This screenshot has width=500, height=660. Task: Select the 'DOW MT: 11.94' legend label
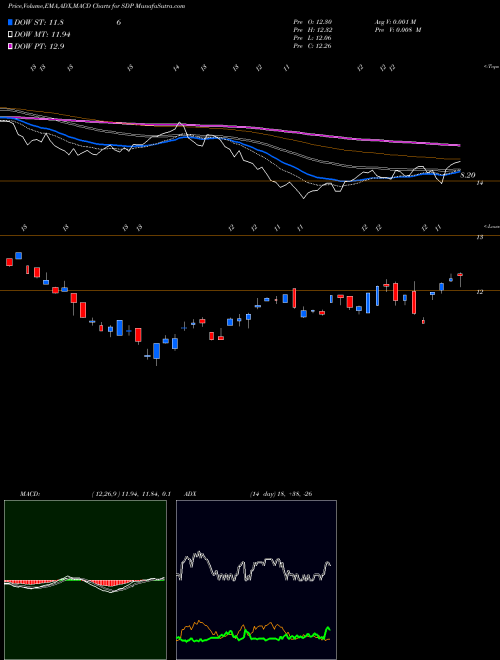[x=42, y=35]
